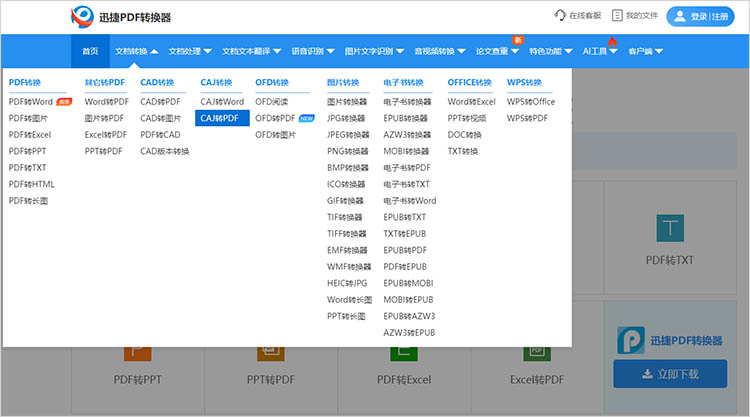Expand the 图片文字识别 dropdown

point(374,51)
